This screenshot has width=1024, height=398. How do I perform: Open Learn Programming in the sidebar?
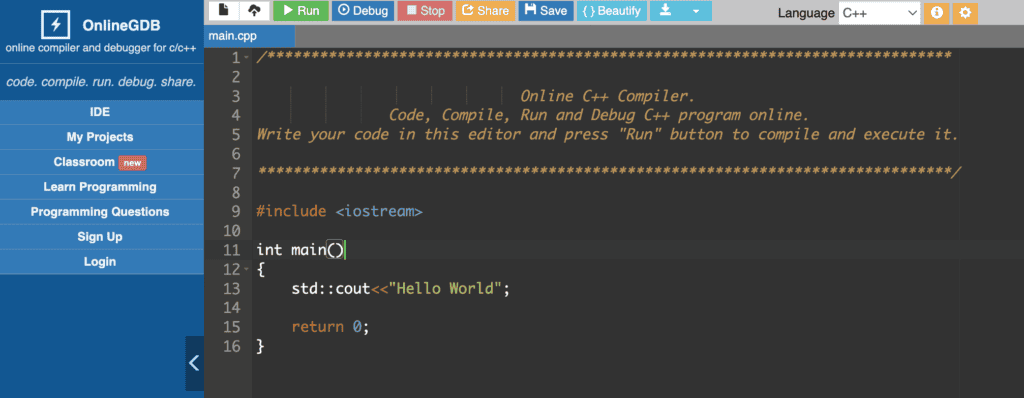pos(100,187)
